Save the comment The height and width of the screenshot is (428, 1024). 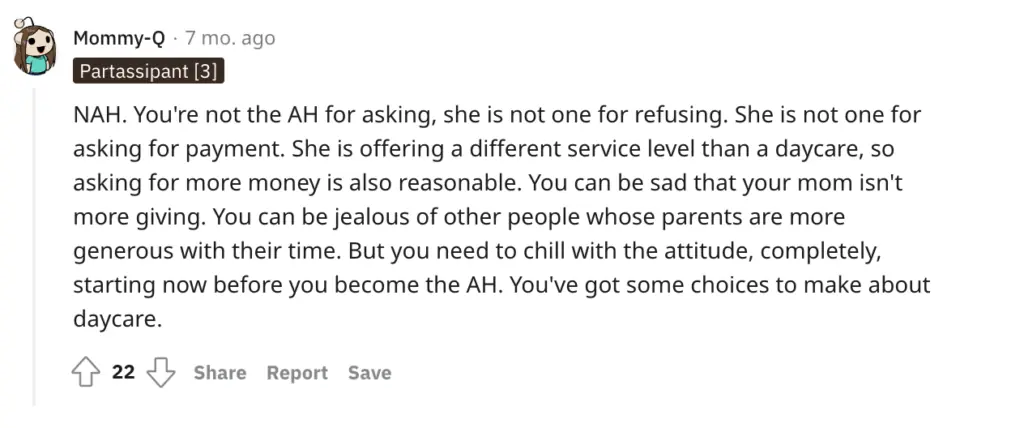[x=370, y=373]
